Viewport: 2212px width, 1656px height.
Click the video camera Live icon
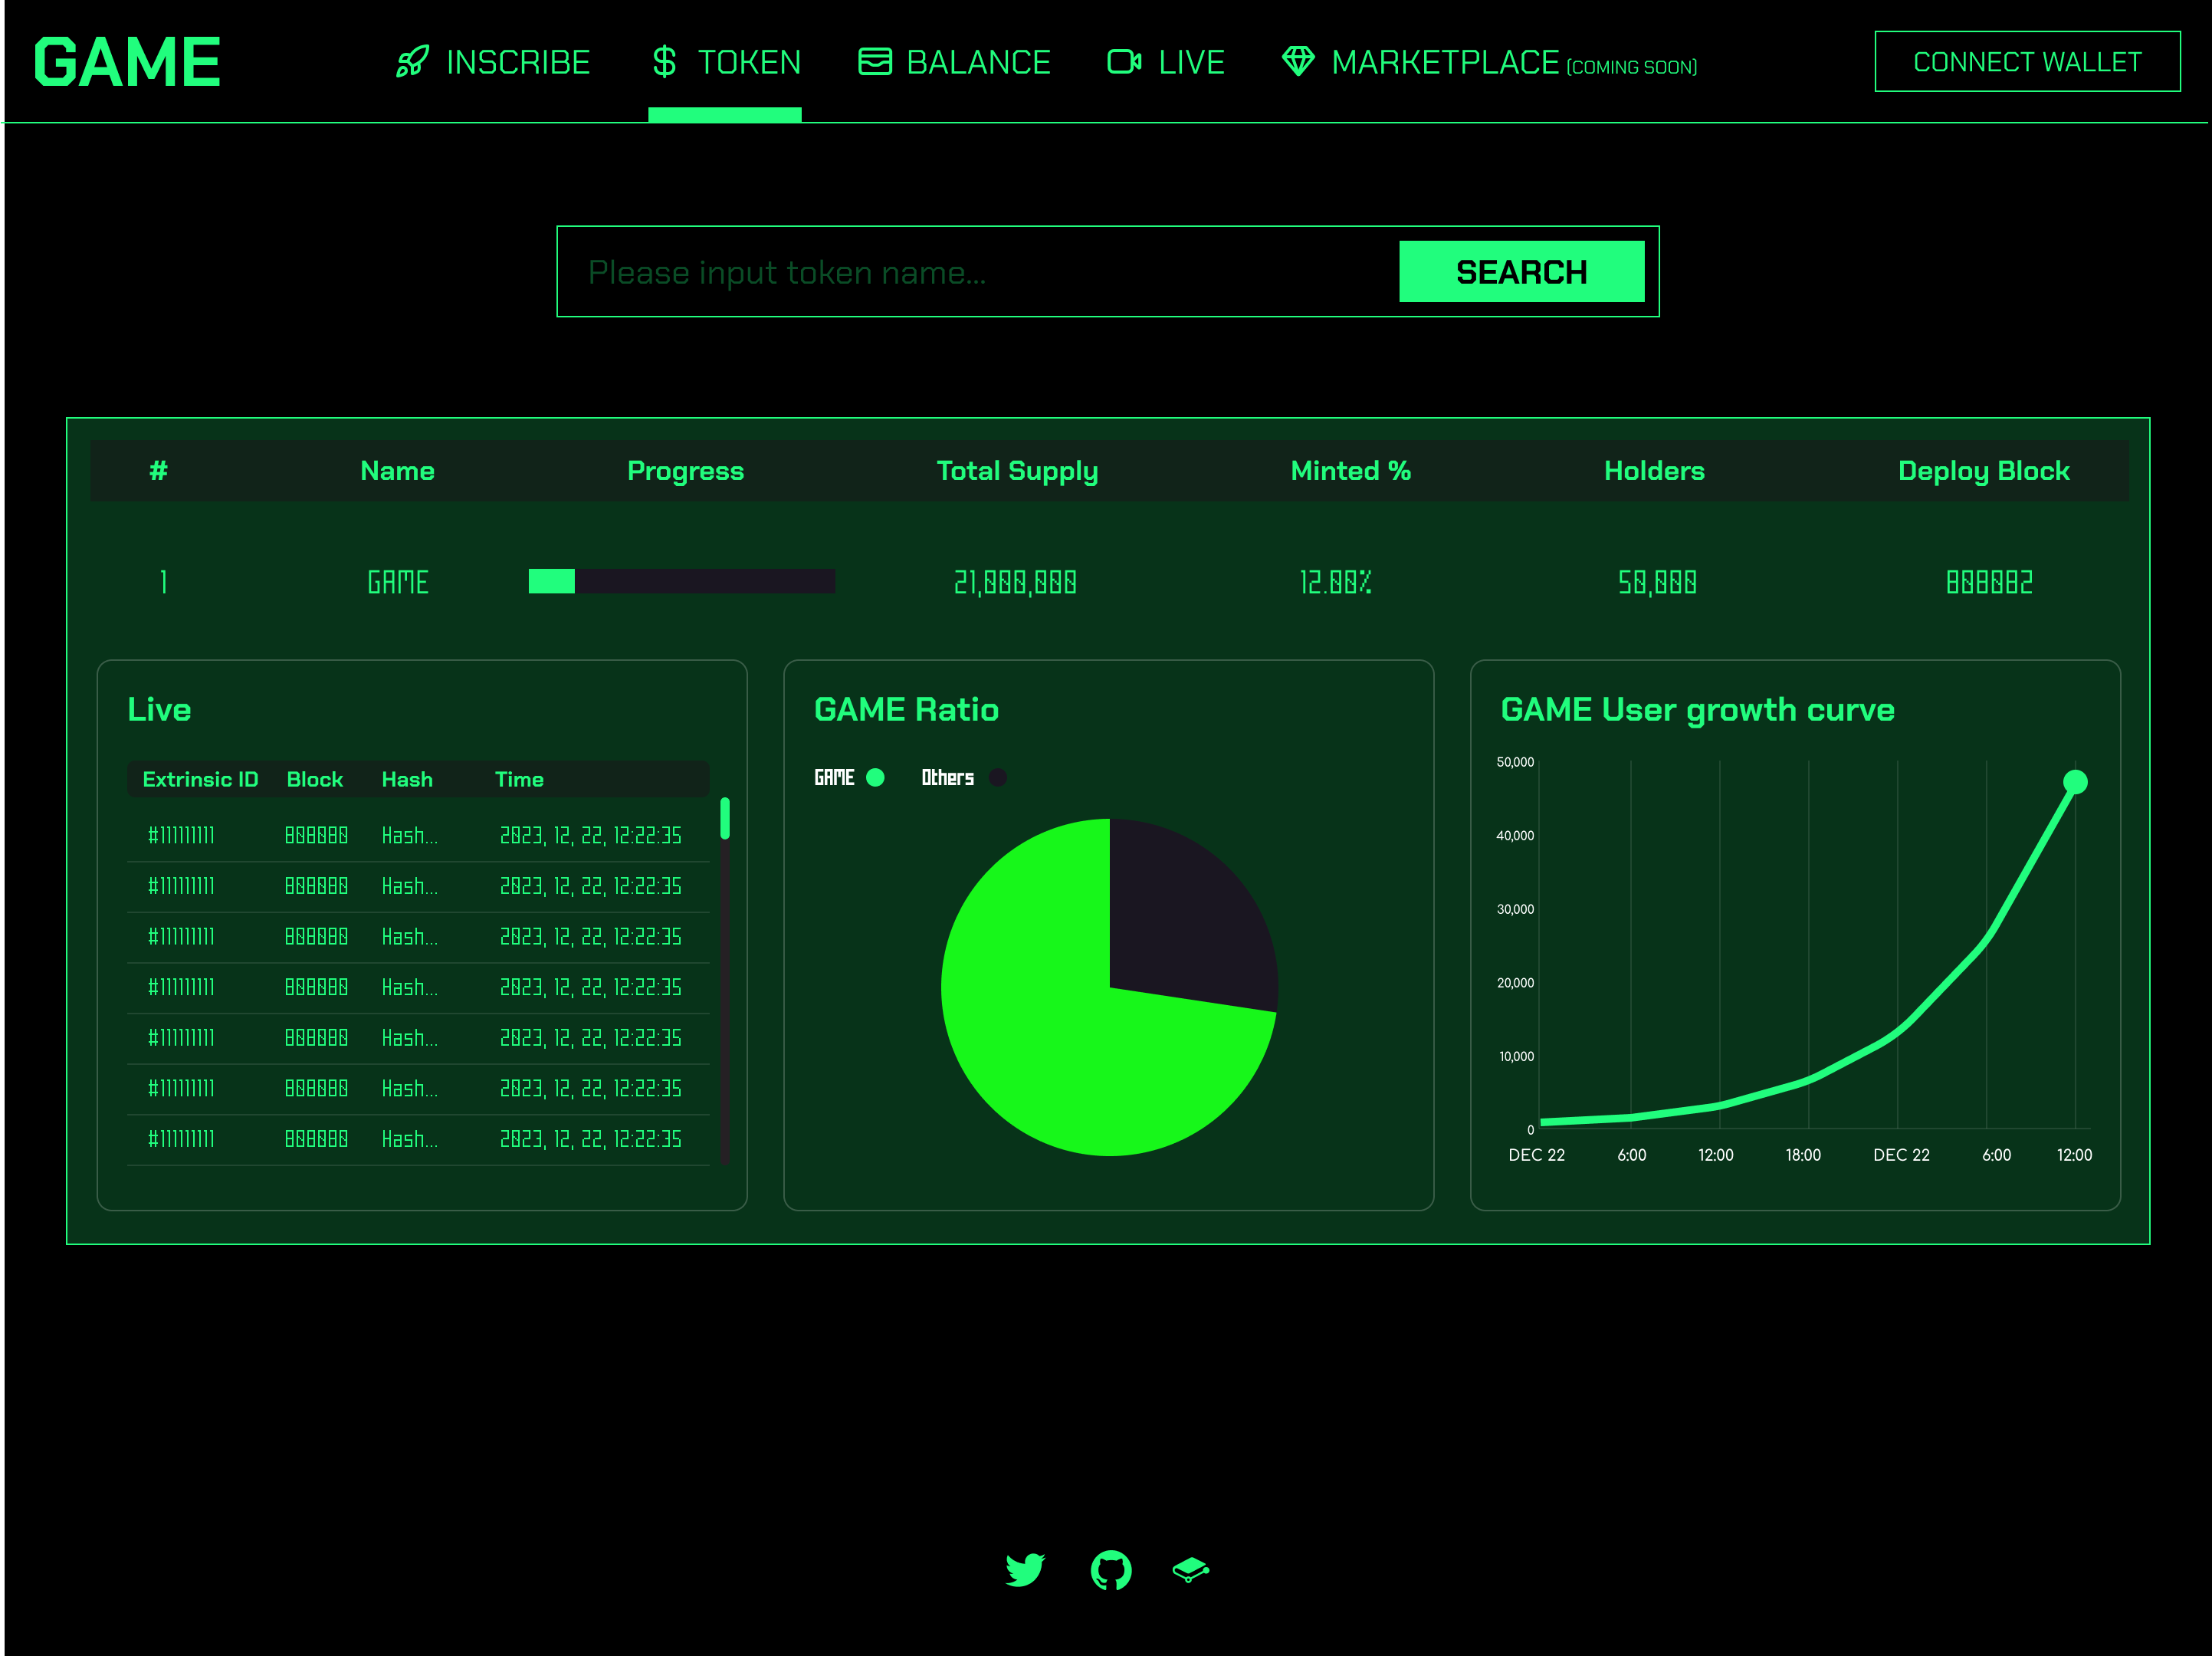[1124, 62]
